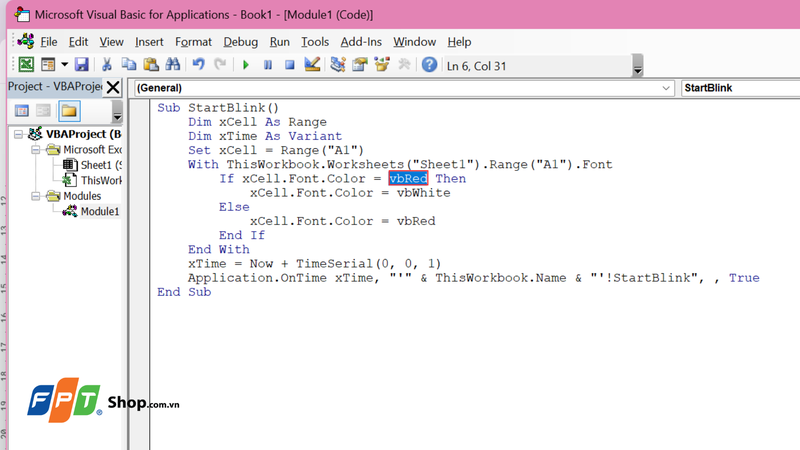
Task: Undo the last action
Action: point(198,65)
